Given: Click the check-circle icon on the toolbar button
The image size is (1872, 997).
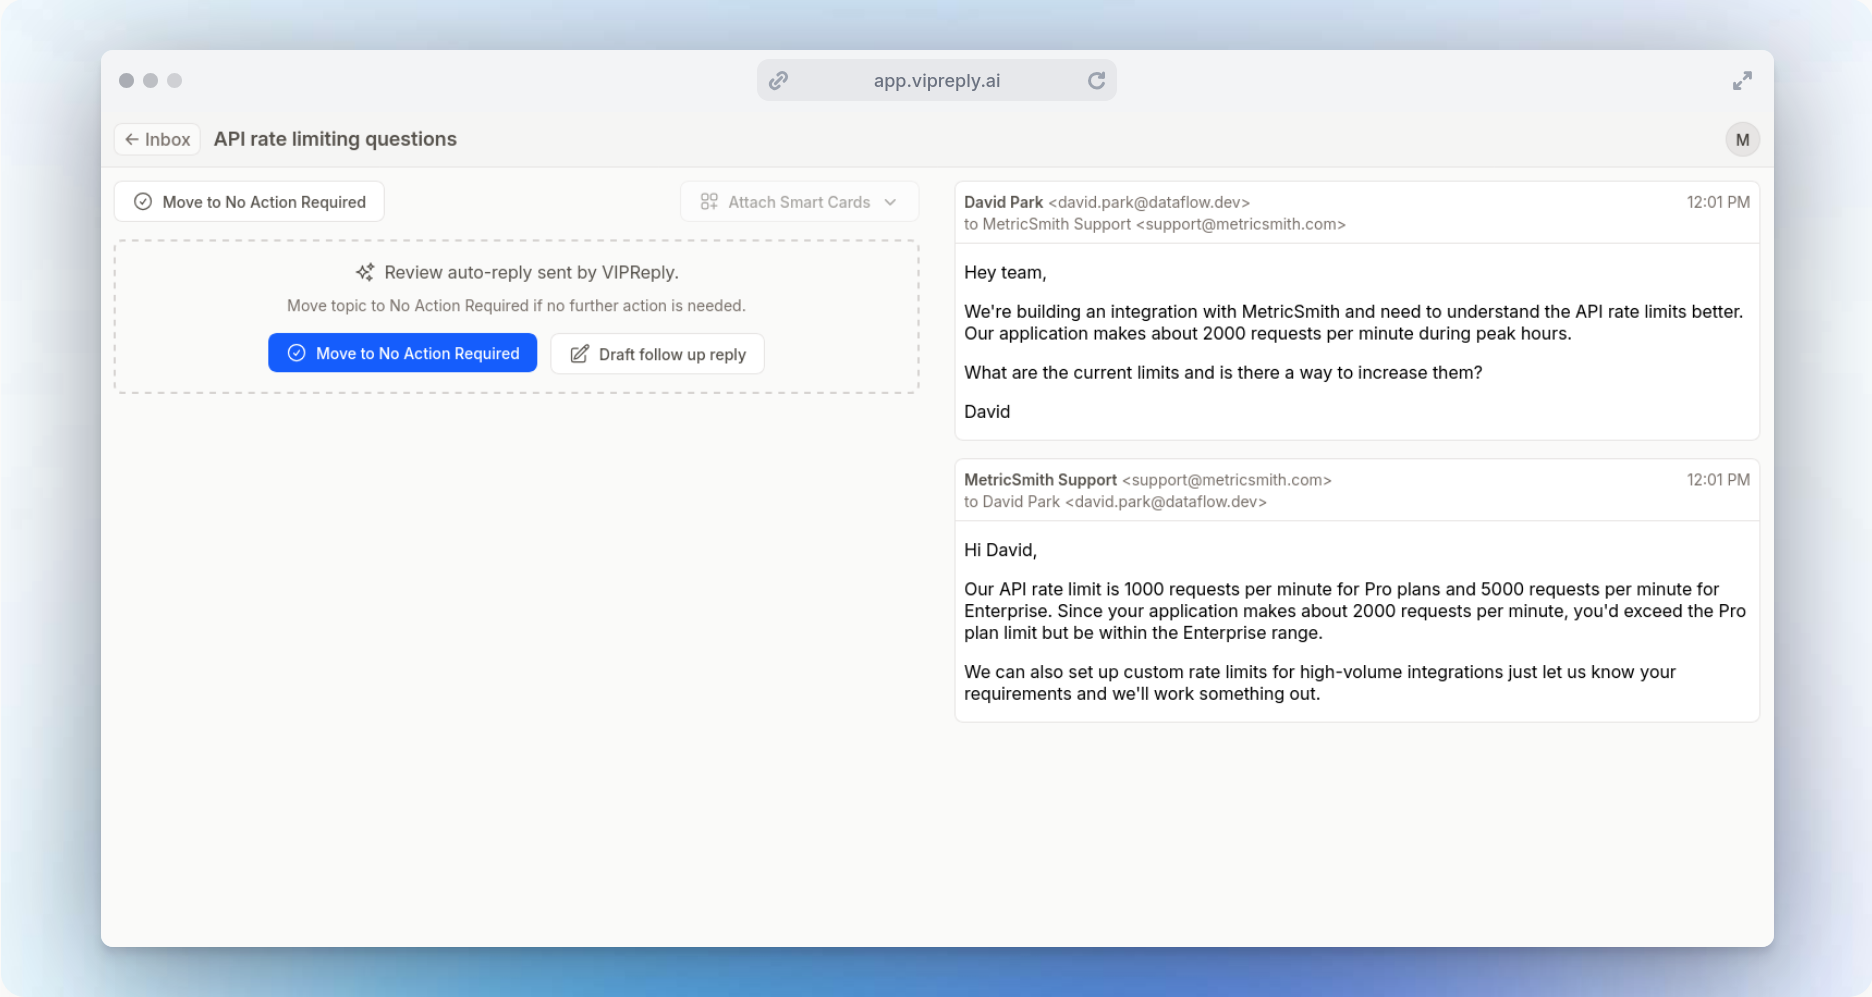Looking at the screenshot, I should (x=144, y=201).
